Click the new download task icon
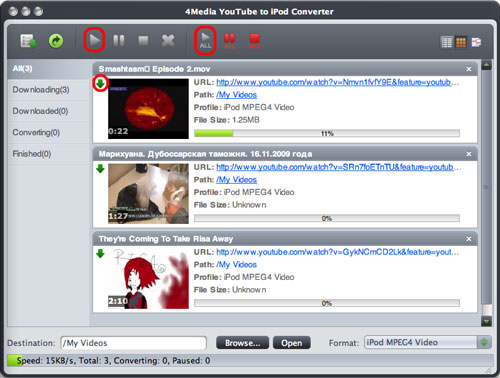The image size is (500, 378). tap(28, 41)
